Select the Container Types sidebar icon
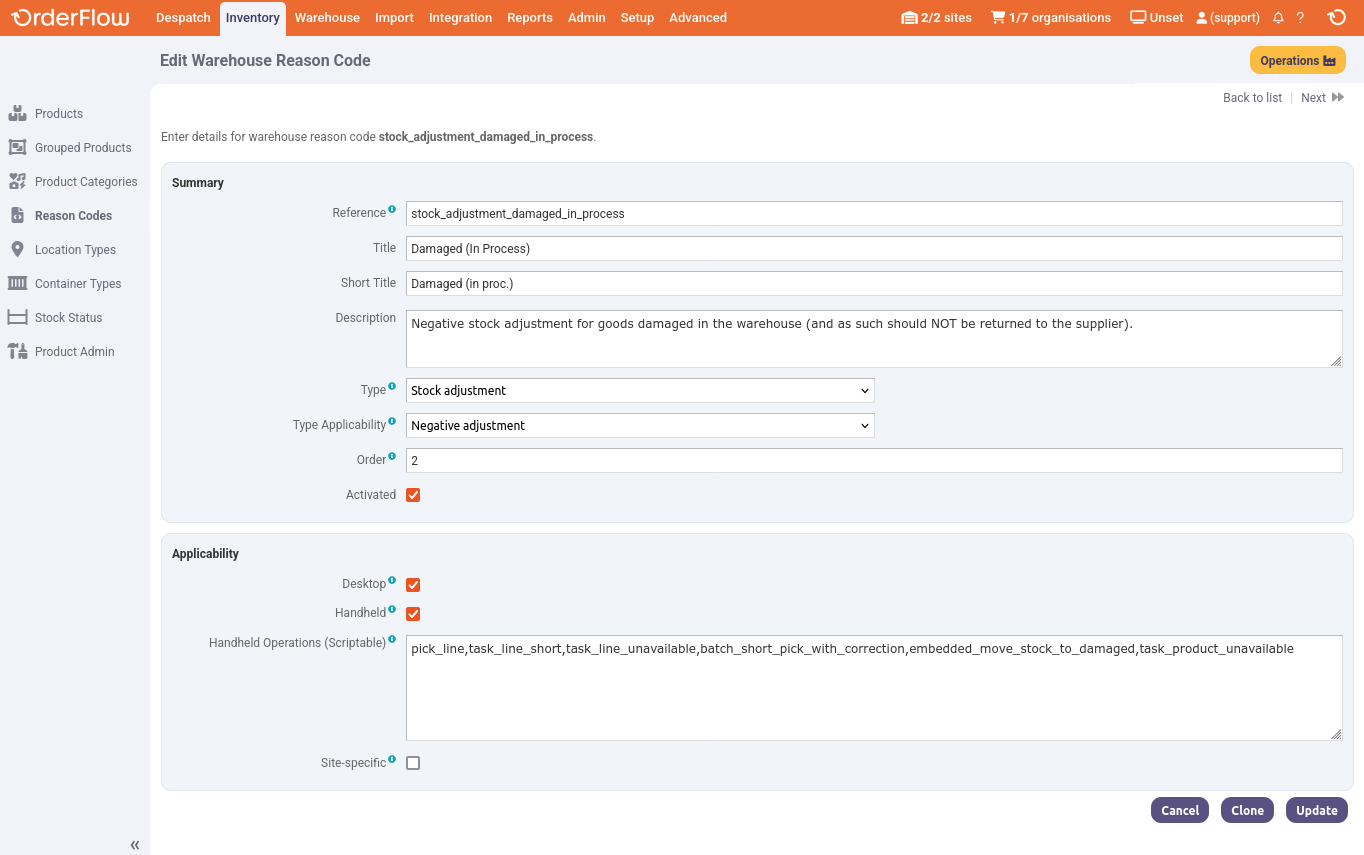Viewport: 1364px width, 855px height. pos(17,283)
